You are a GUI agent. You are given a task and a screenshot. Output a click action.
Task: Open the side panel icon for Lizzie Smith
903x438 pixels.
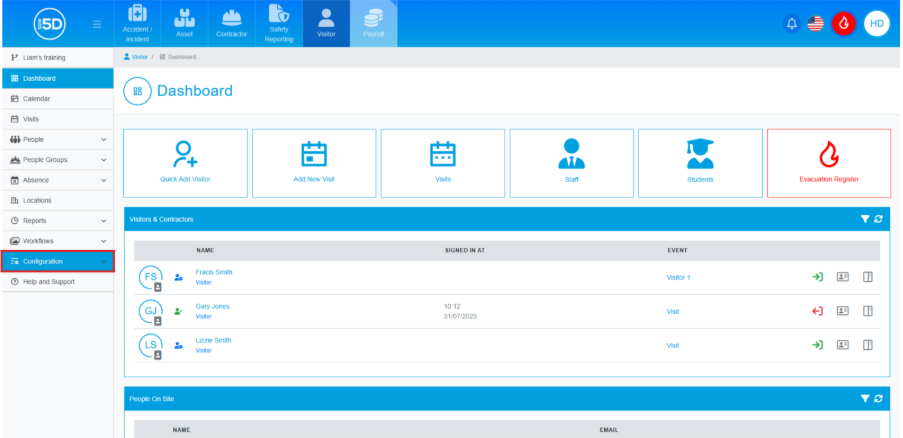point(868,345)
